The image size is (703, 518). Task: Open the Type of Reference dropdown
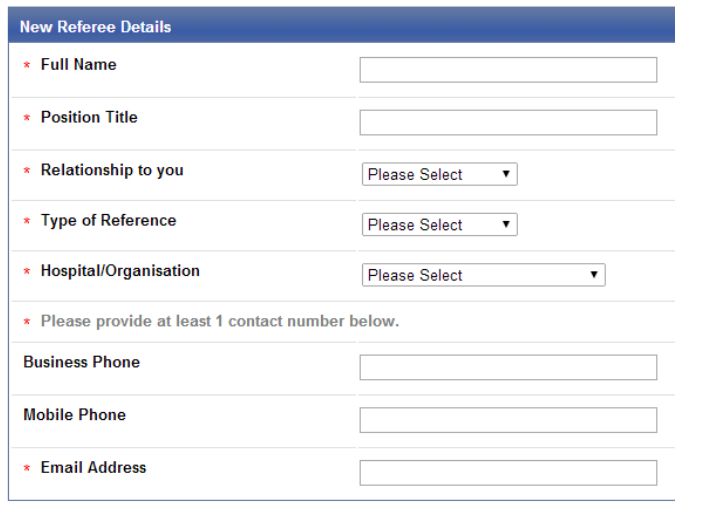click(x=439, y=224)
